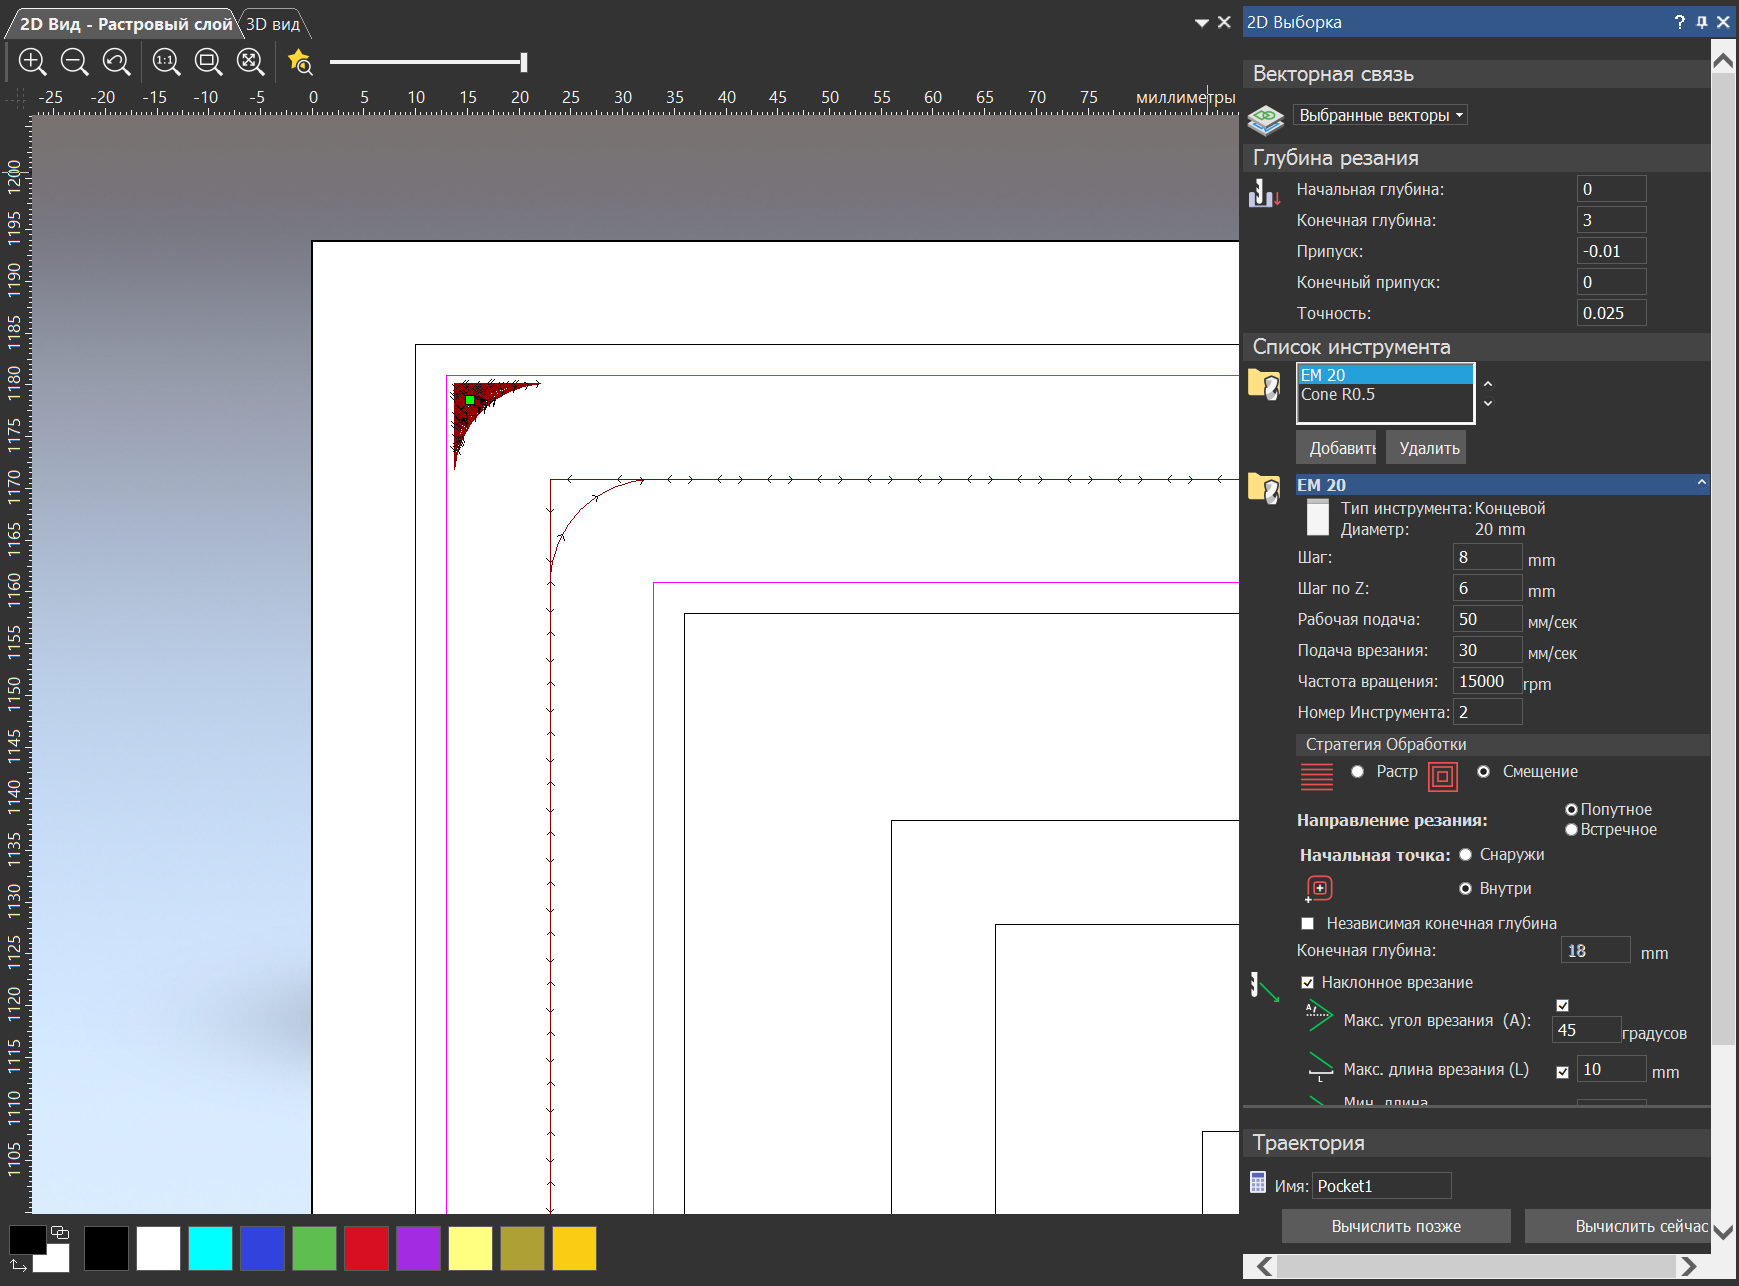Click the previous zoom view icon
1739x1286 pixels.
[117, 62]
